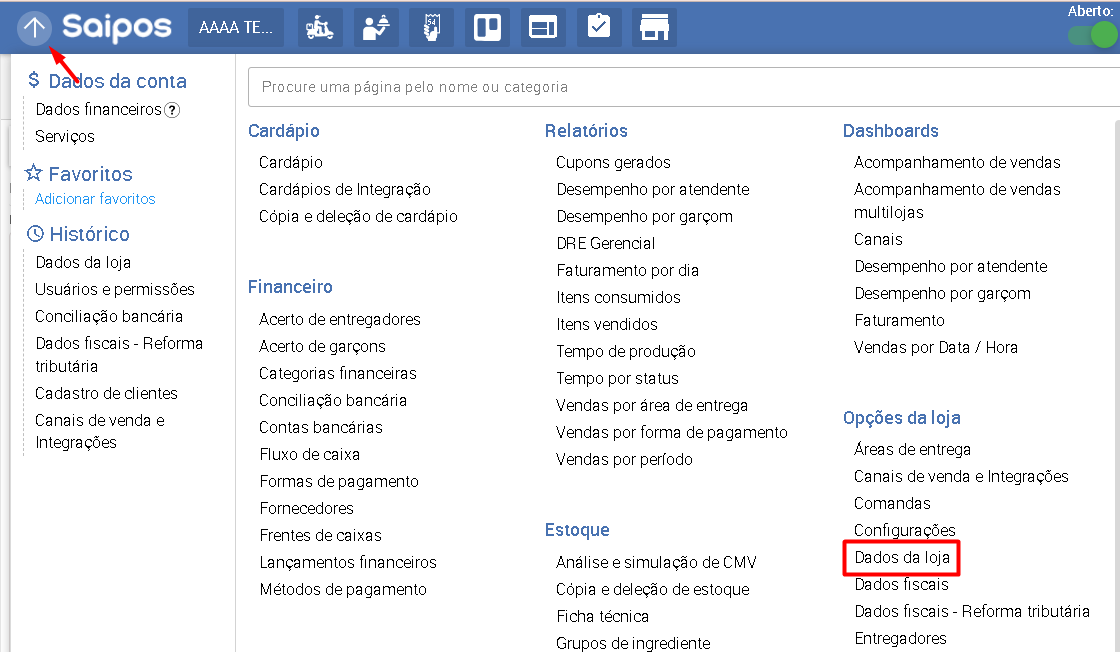Open Dados fiscais - Reforma tributária from Histórico
The height and width of the screenshot is (652, 1120).
119,354
